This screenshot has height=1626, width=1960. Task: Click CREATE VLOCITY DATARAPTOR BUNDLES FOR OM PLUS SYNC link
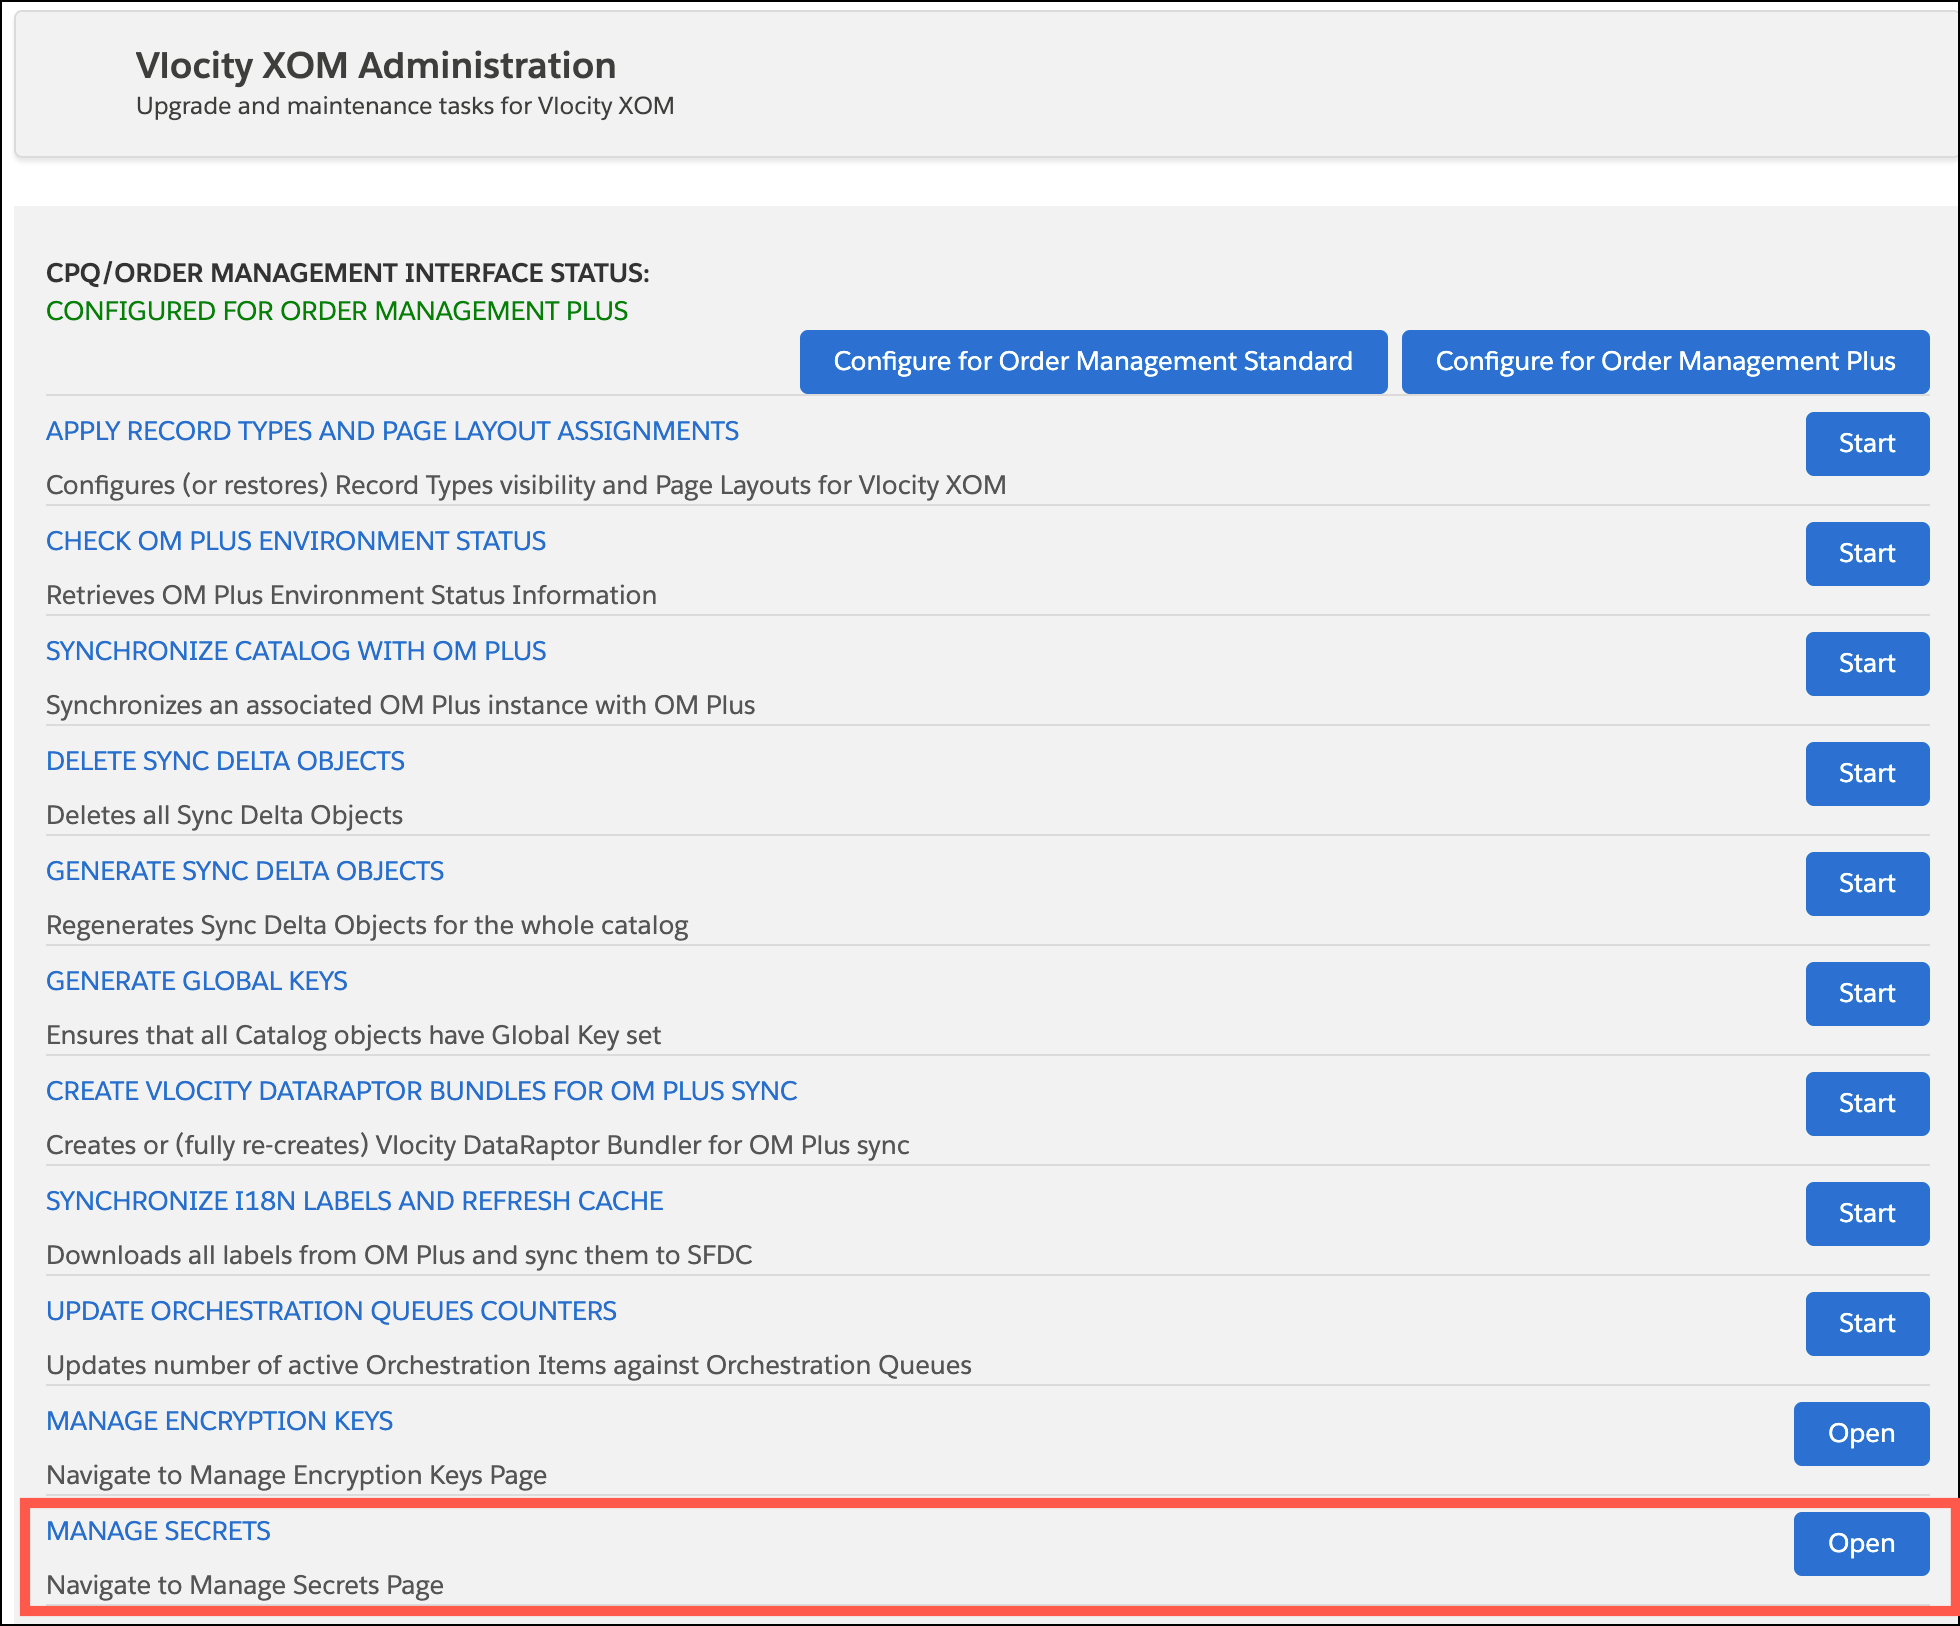(x=421, y=1091)
